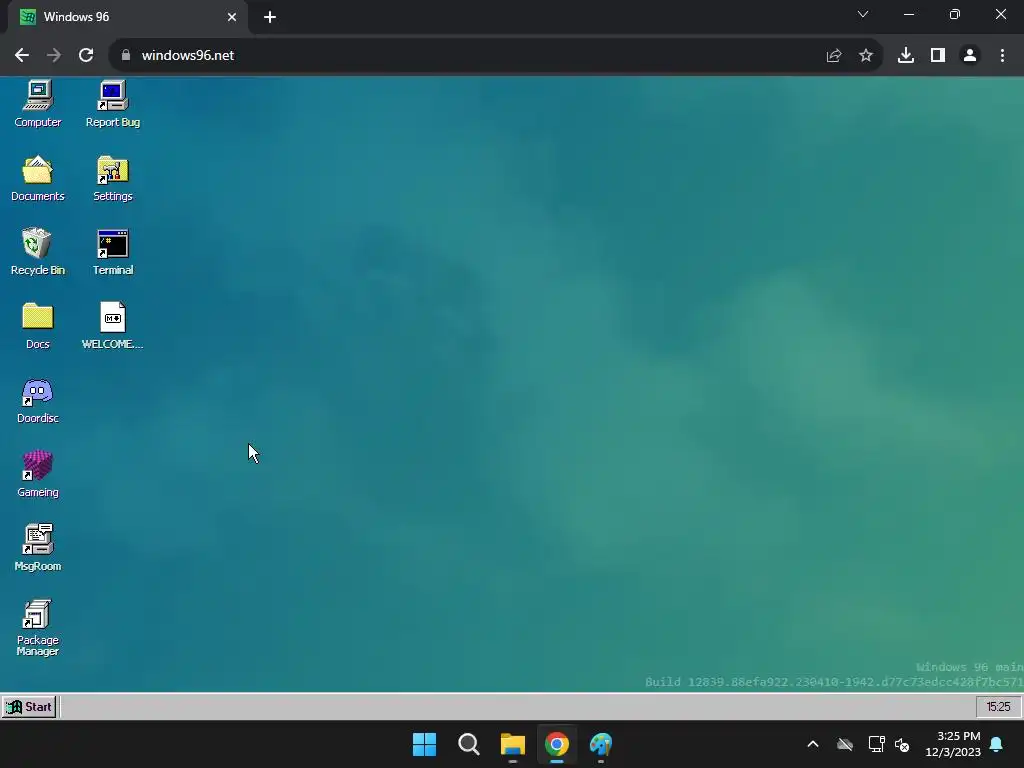Viewport: 1024px width, 768px height.
Task: Click the browser forward arrow
Action: click(x=54, y=56)
